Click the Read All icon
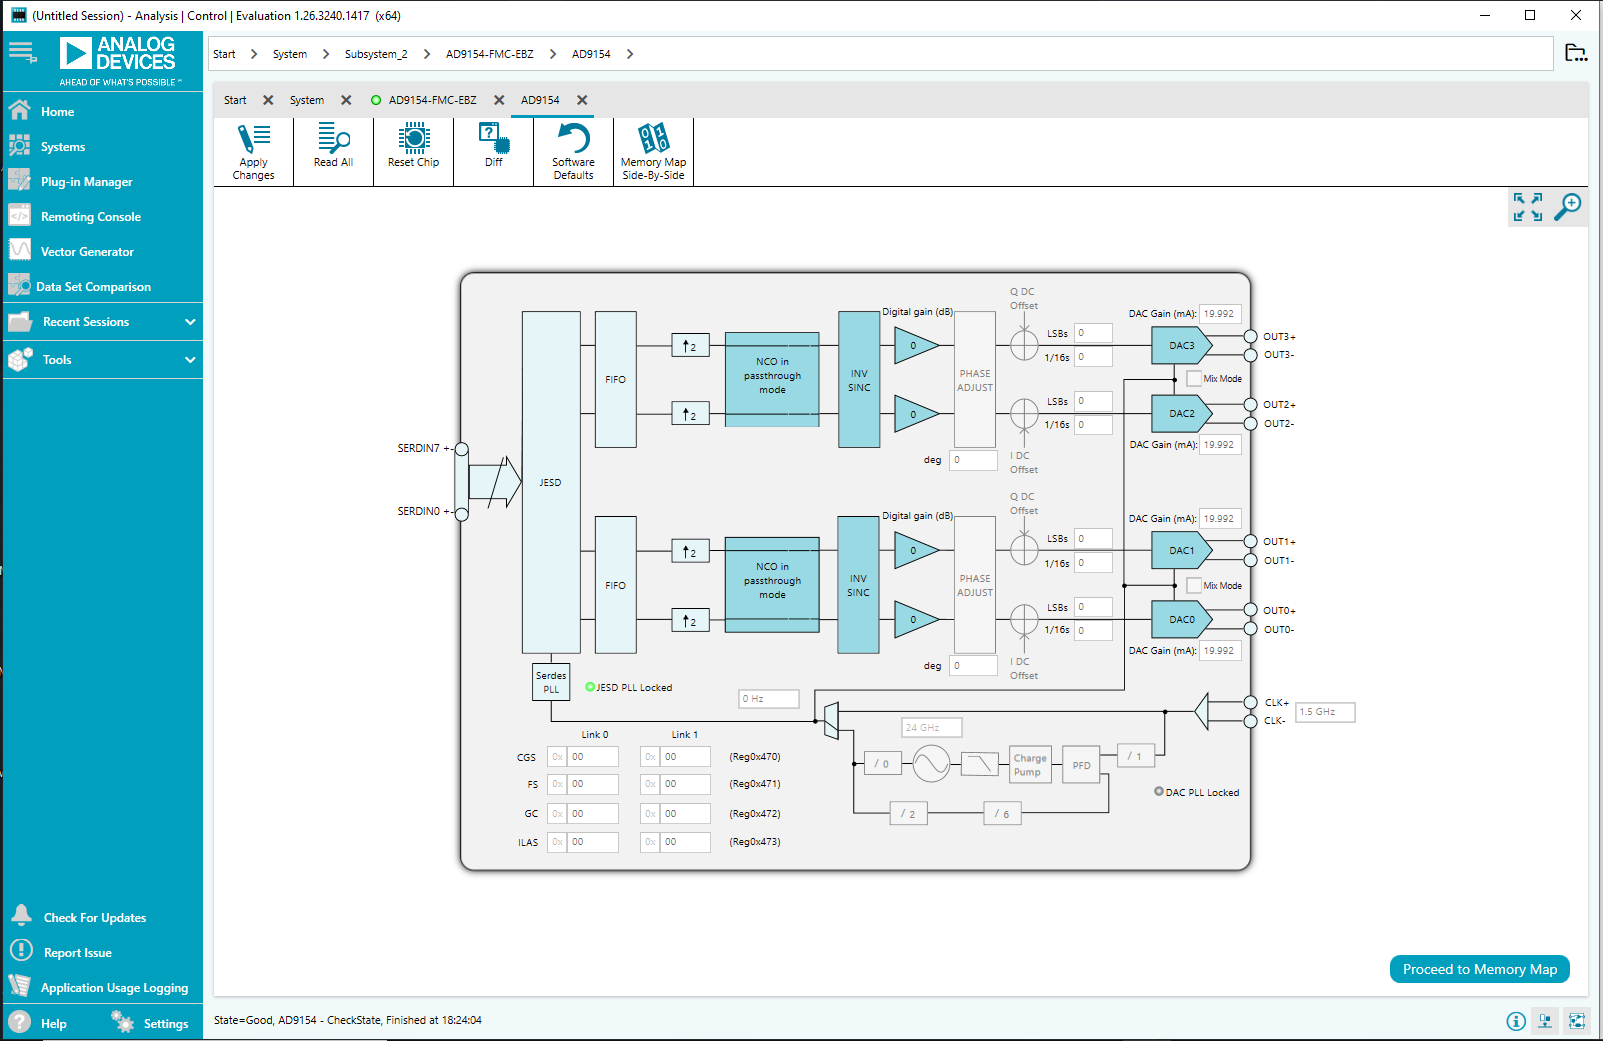 point(333,146)
